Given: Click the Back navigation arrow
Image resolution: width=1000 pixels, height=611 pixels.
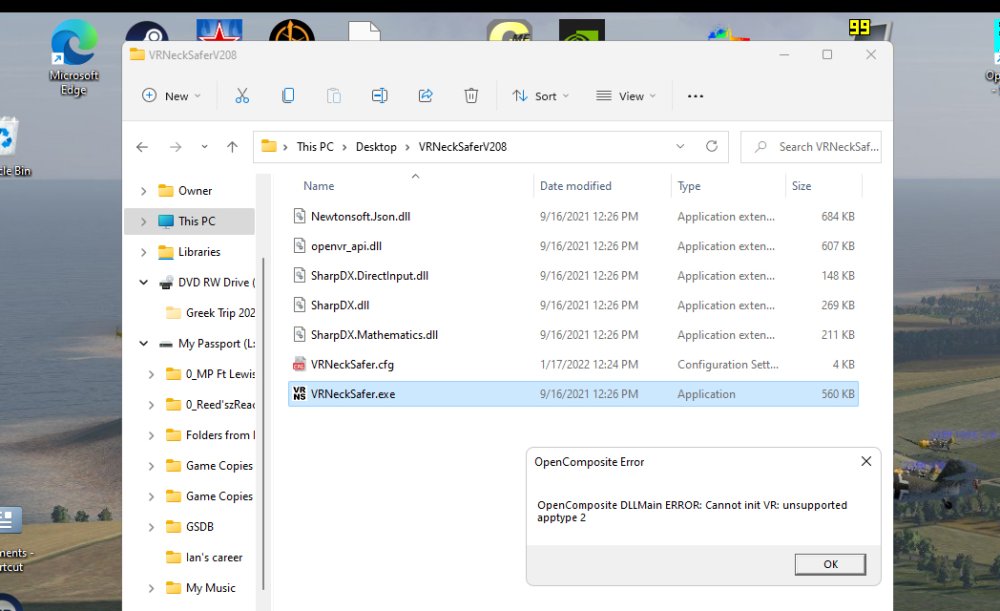Looking at the screenshot, I should point(142,147).
